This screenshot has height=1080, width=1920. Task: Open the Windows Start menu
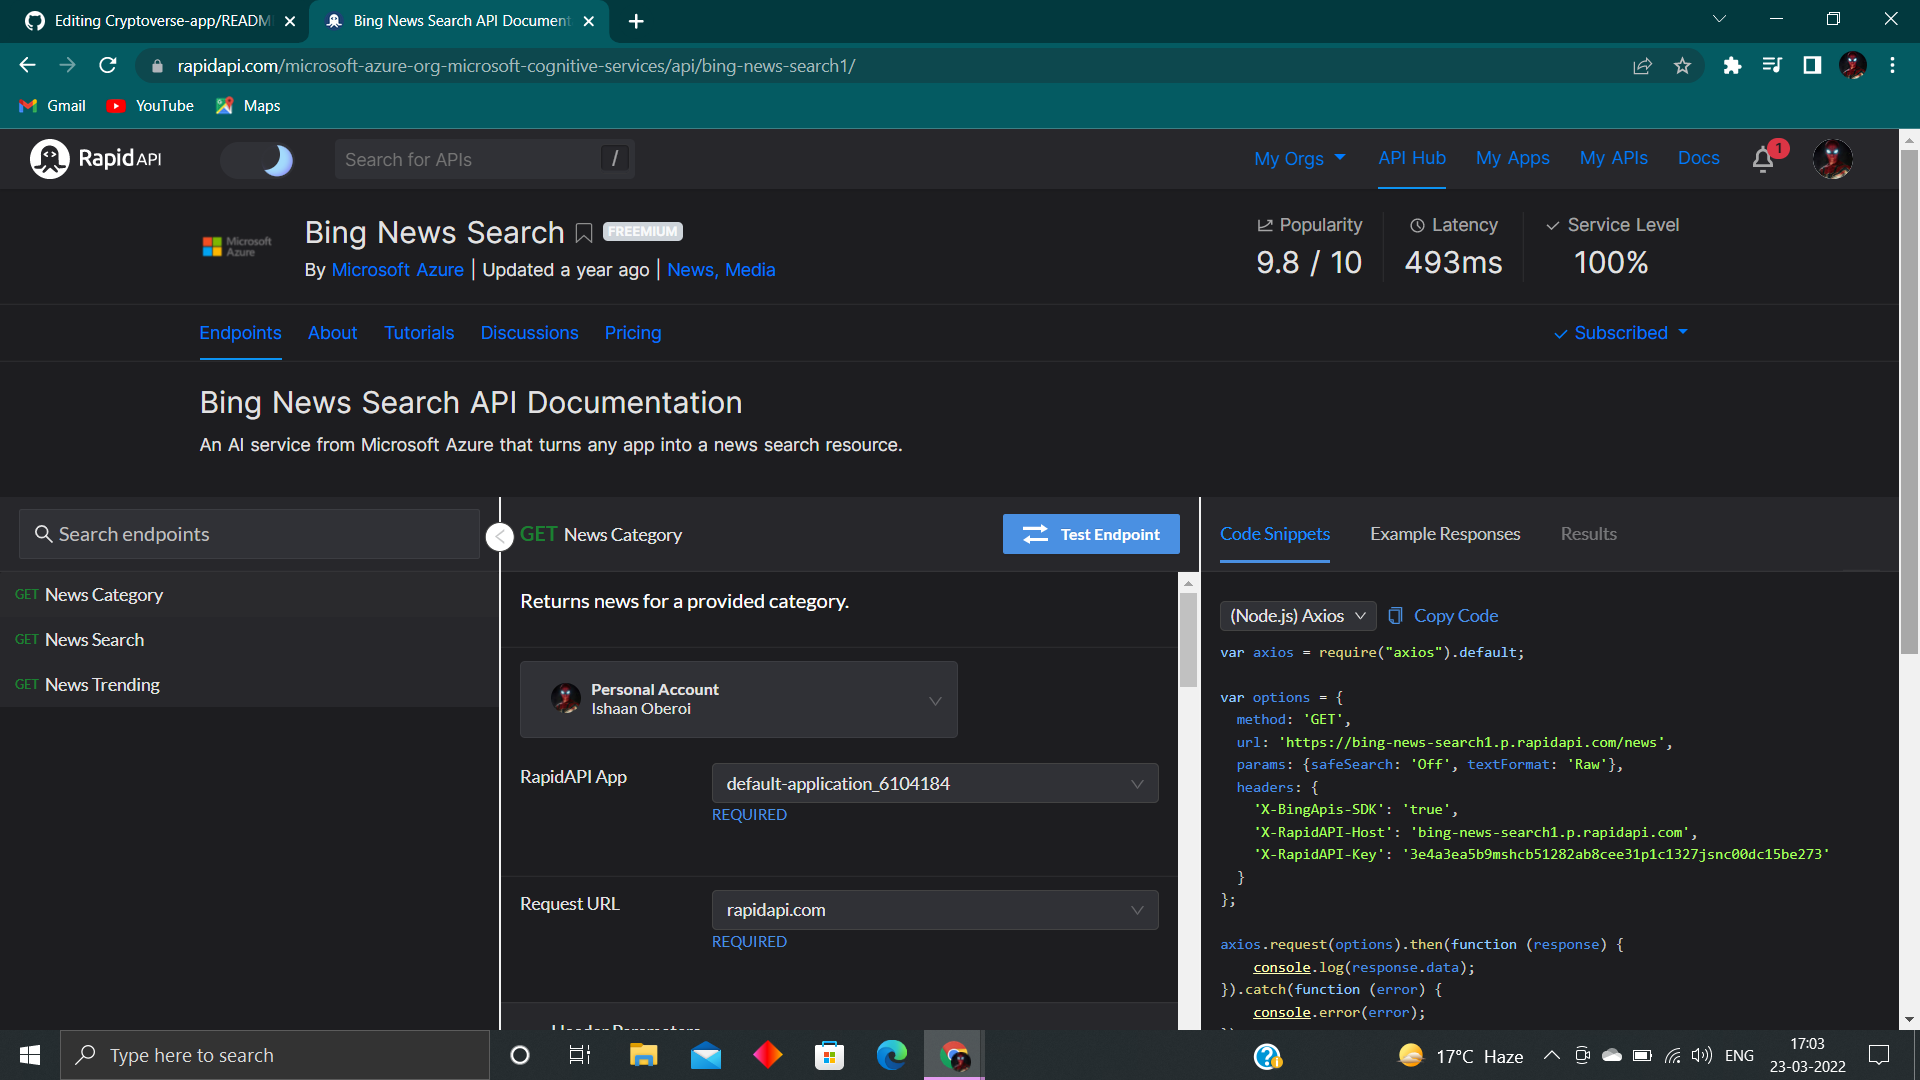point(30,1055)
